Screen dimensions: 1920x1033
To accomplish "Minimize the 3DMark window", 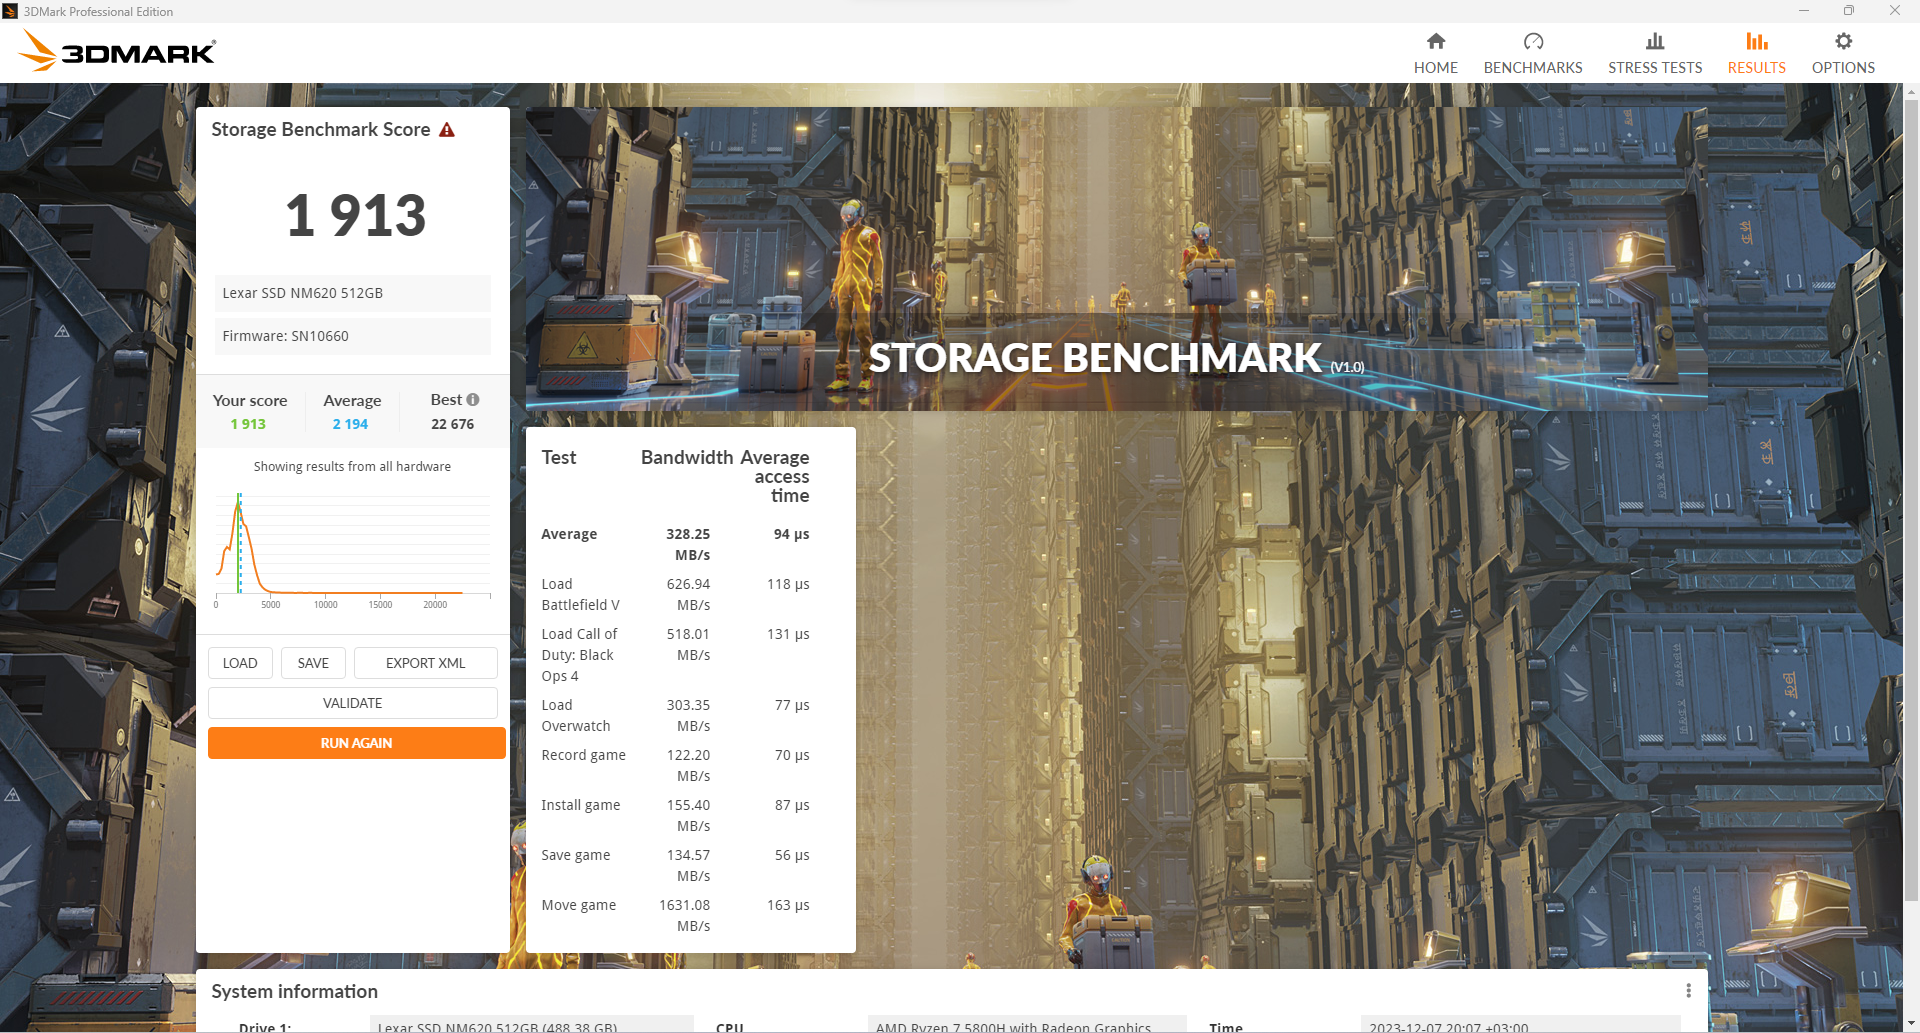I will coord(1804,11).
